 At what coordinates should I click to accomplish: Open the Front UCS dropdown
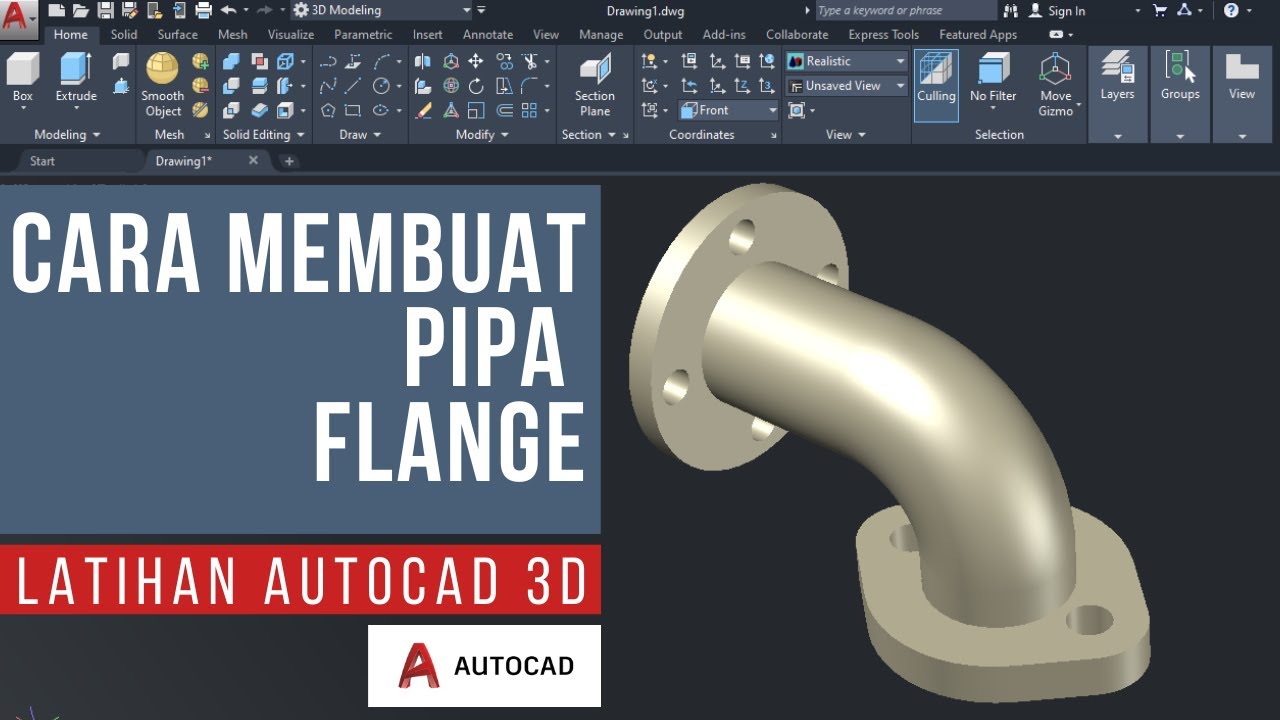pyautogui.click(x=729, y=110)
